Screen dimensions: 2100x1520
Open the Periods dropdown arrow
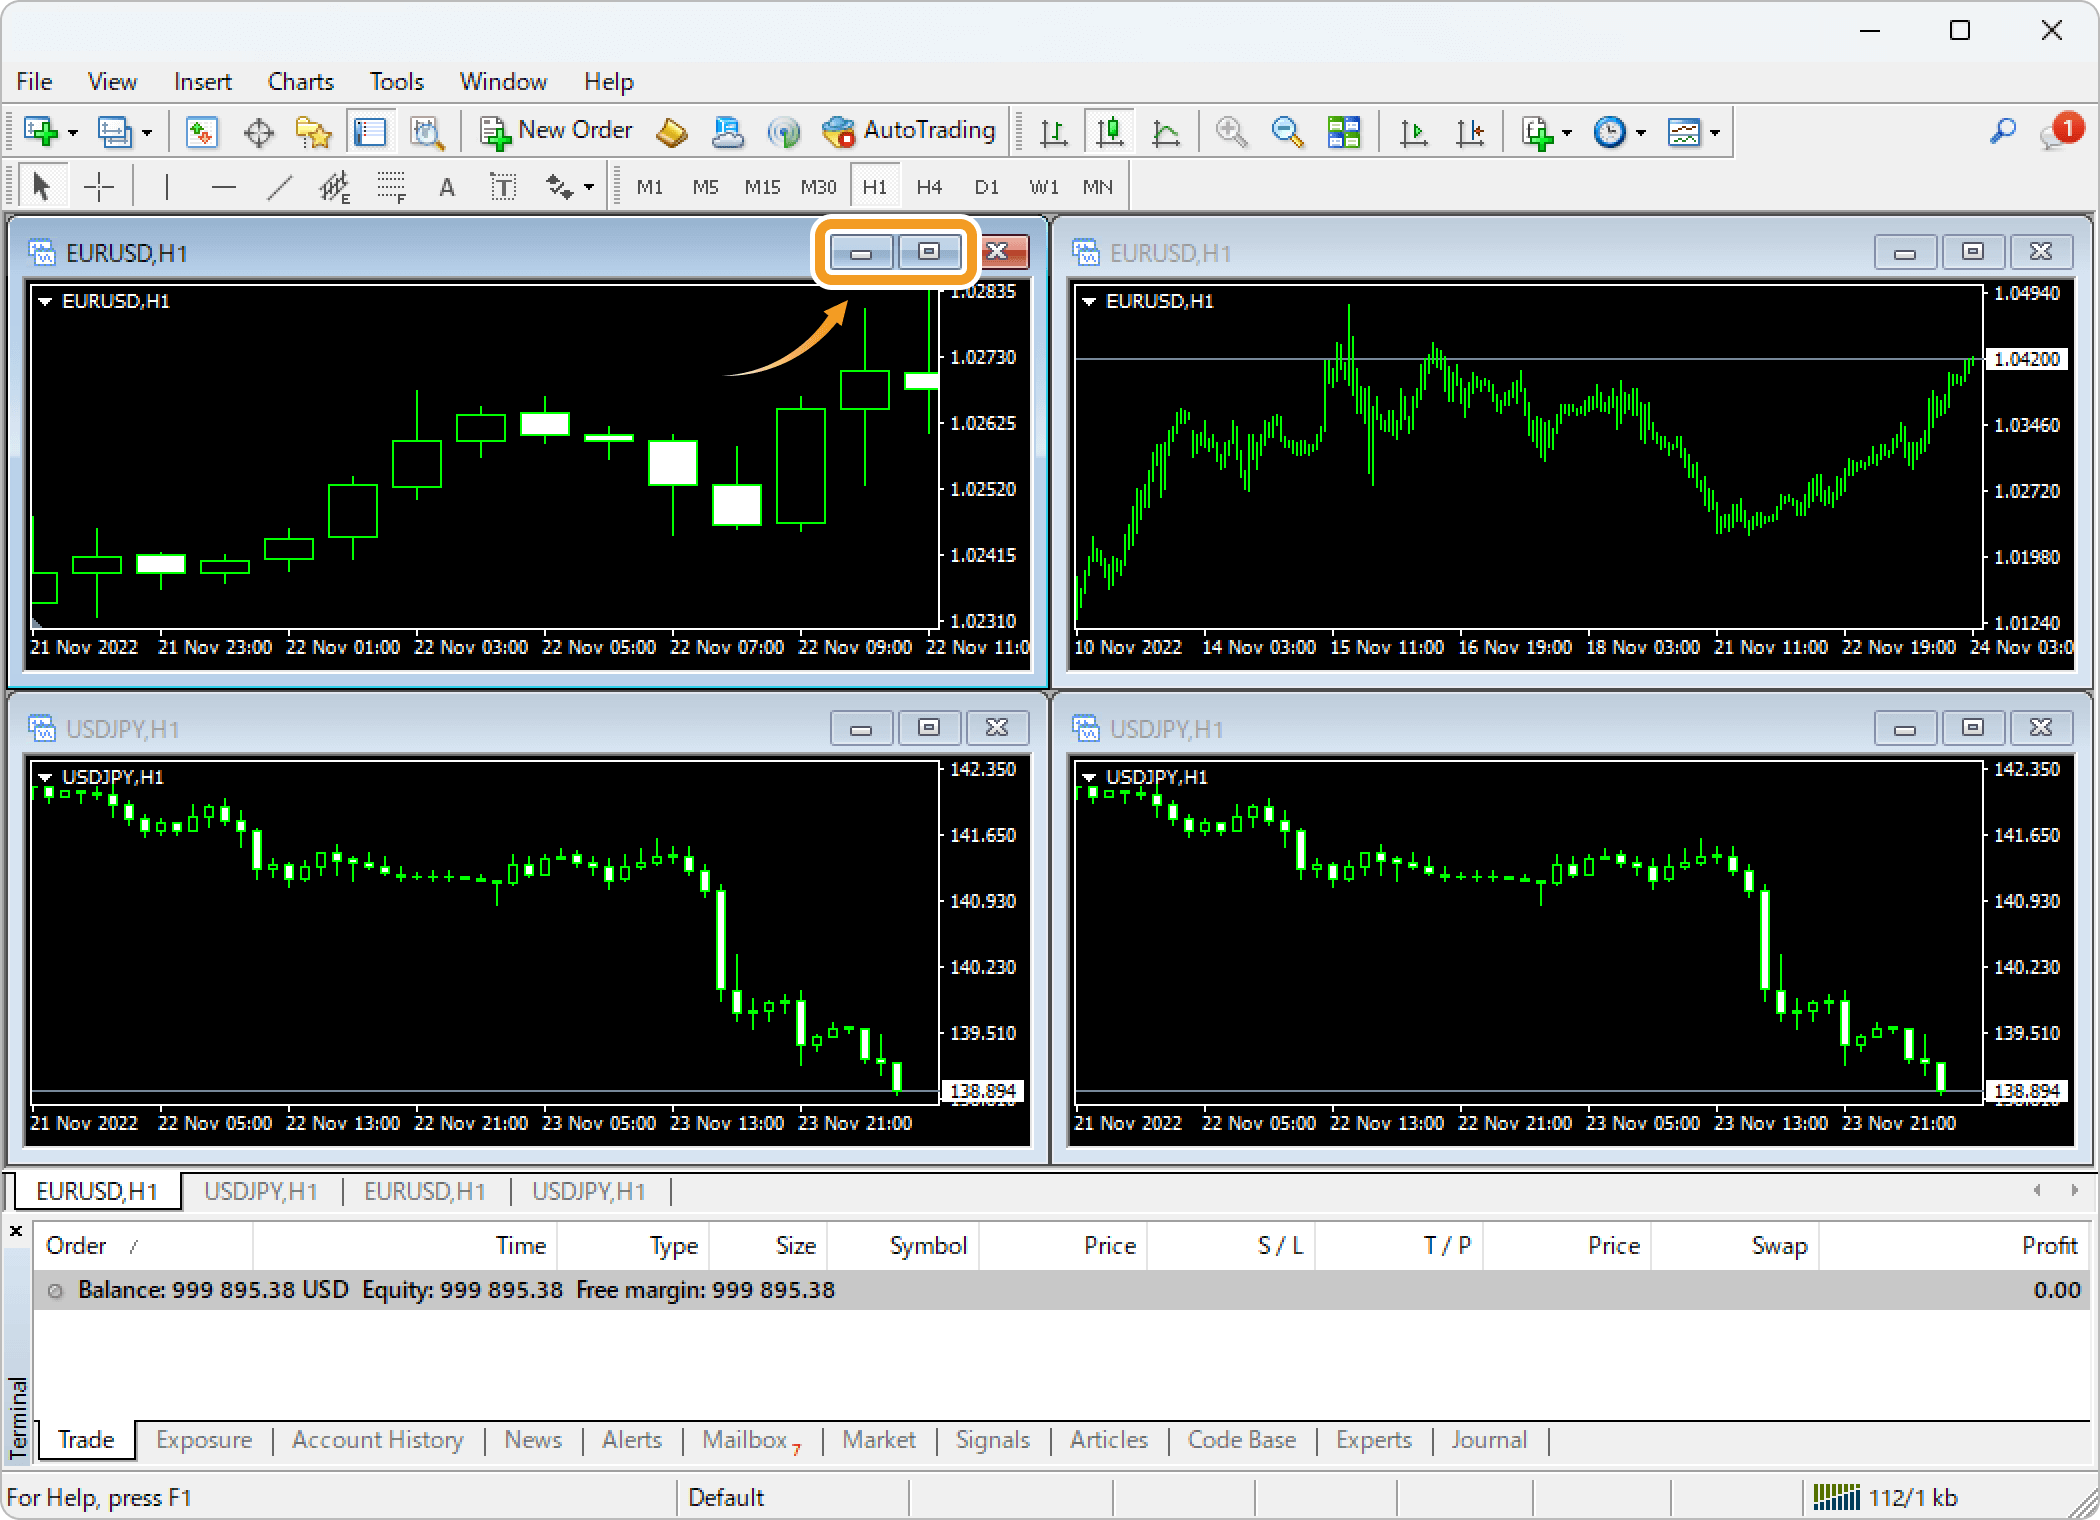(1641, 133)
